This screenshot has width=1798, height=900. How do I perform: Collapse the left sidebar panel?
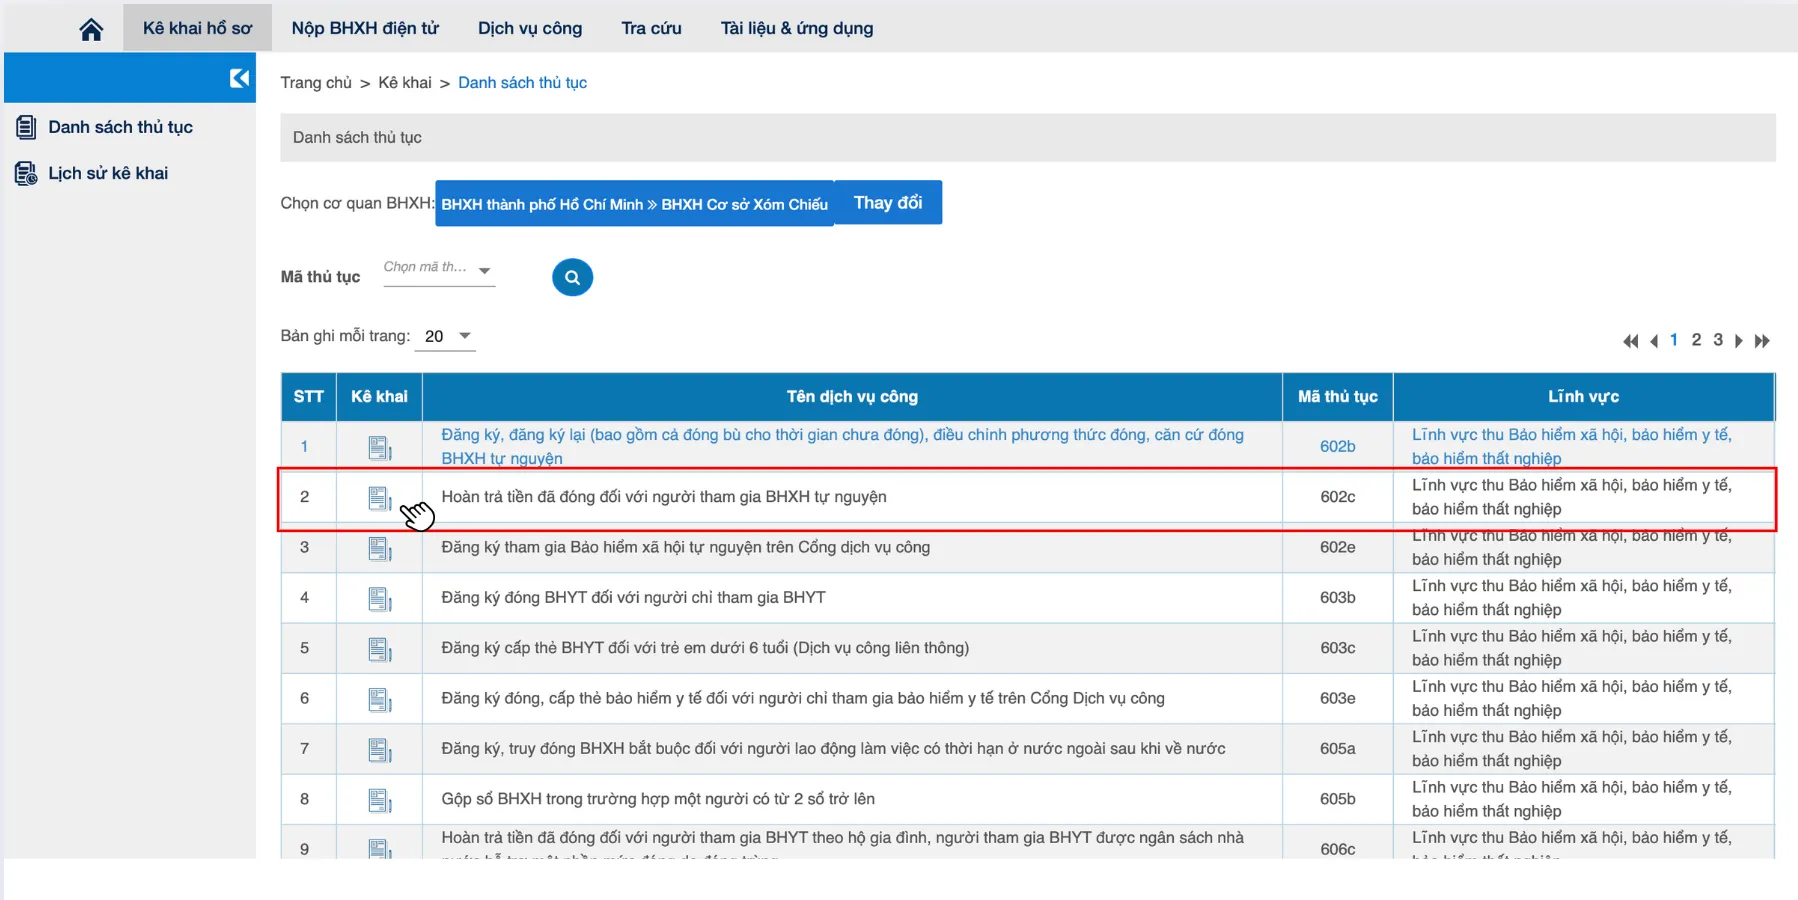(239, 78)
